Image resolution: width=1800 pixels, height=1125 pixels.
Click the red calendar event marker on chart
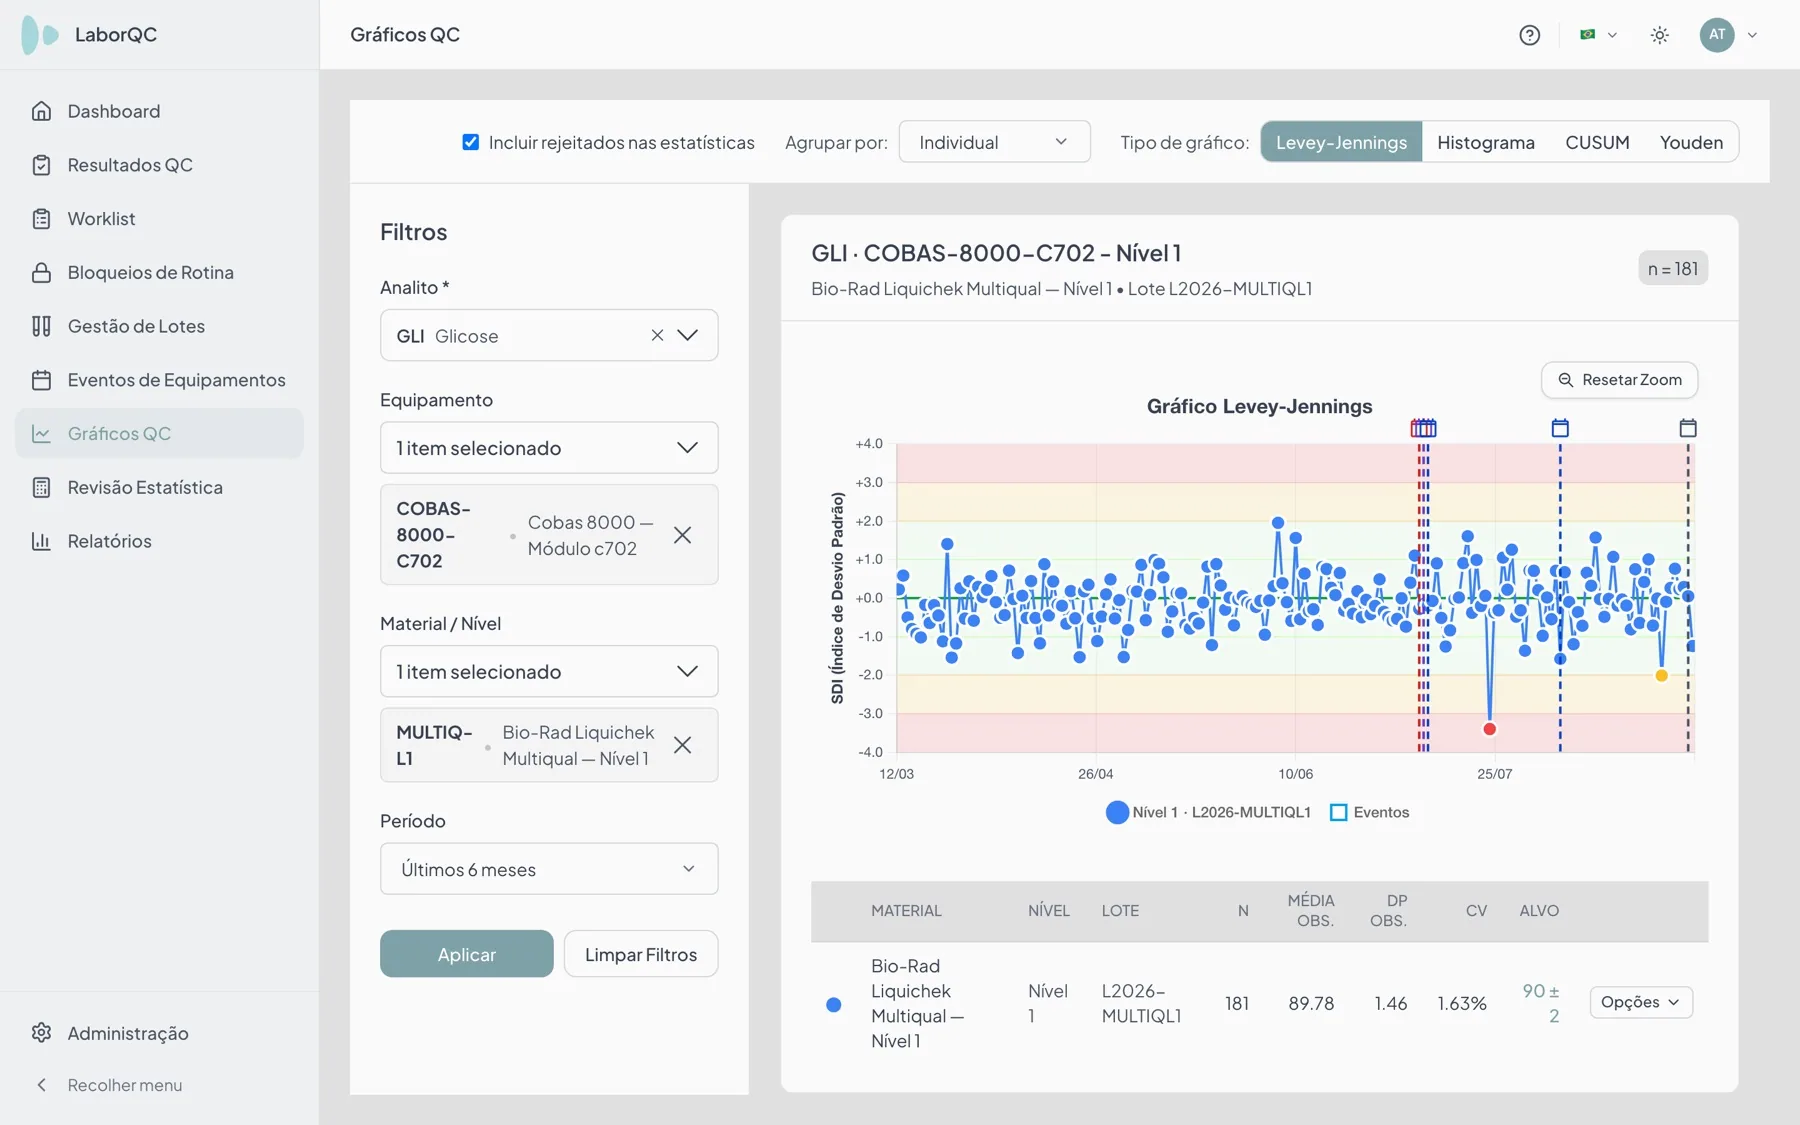[1423, 428]
